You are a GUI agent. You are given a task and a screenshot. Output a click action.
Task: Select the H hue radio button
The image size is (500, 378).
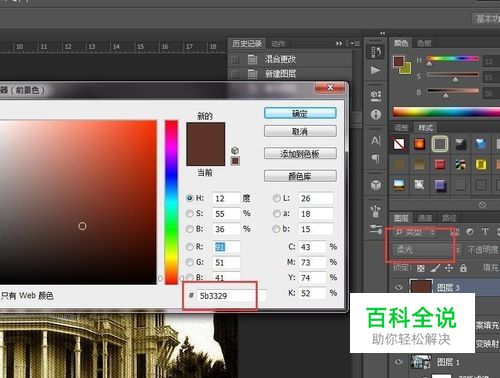(190, 198)
